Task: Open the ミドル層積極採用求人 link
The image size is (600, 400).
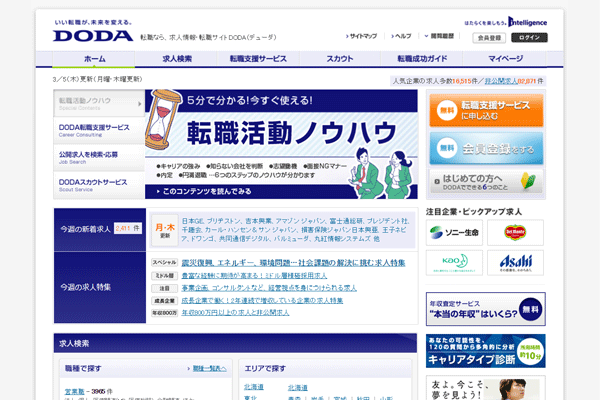Action: [254, 276]
